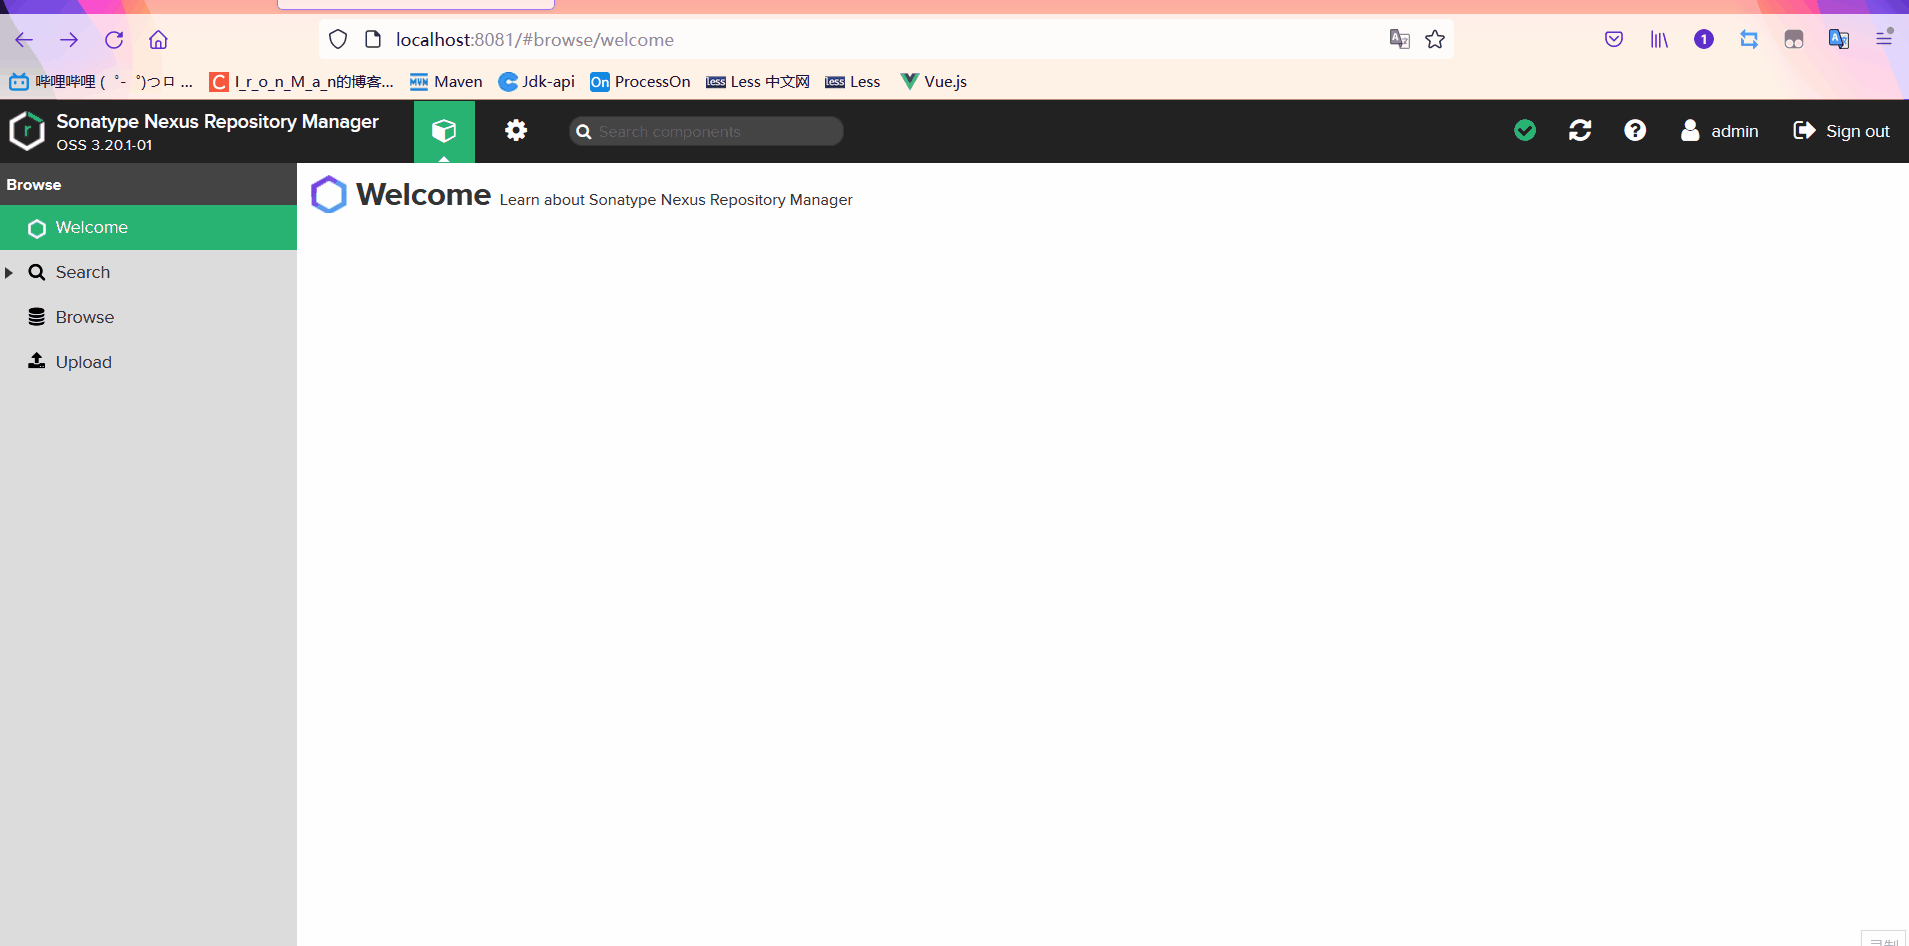Open the browser application menu

click(1884, 39)
